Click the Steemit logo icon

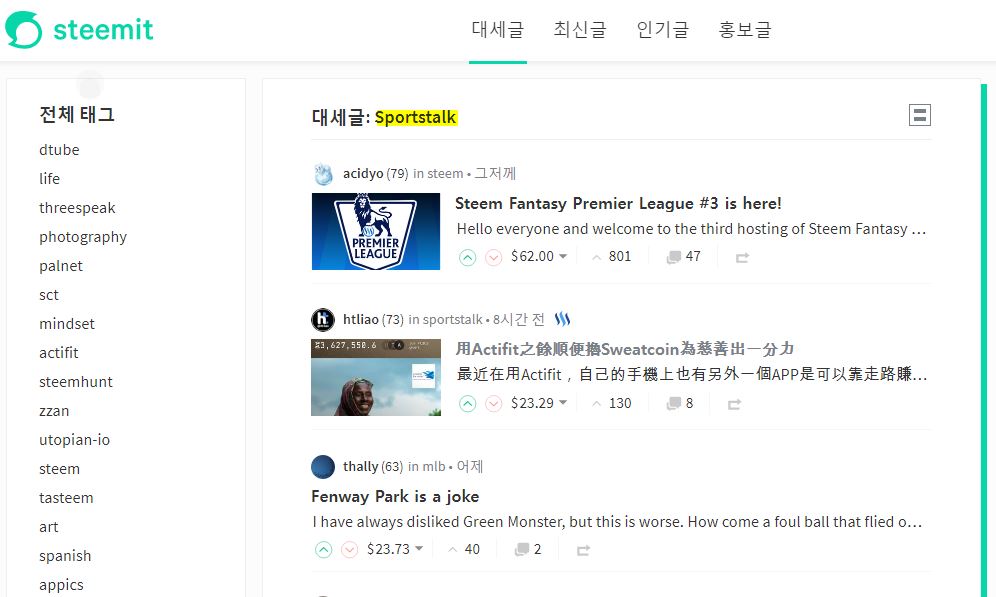pyautogui.click(x=24, y=30)
